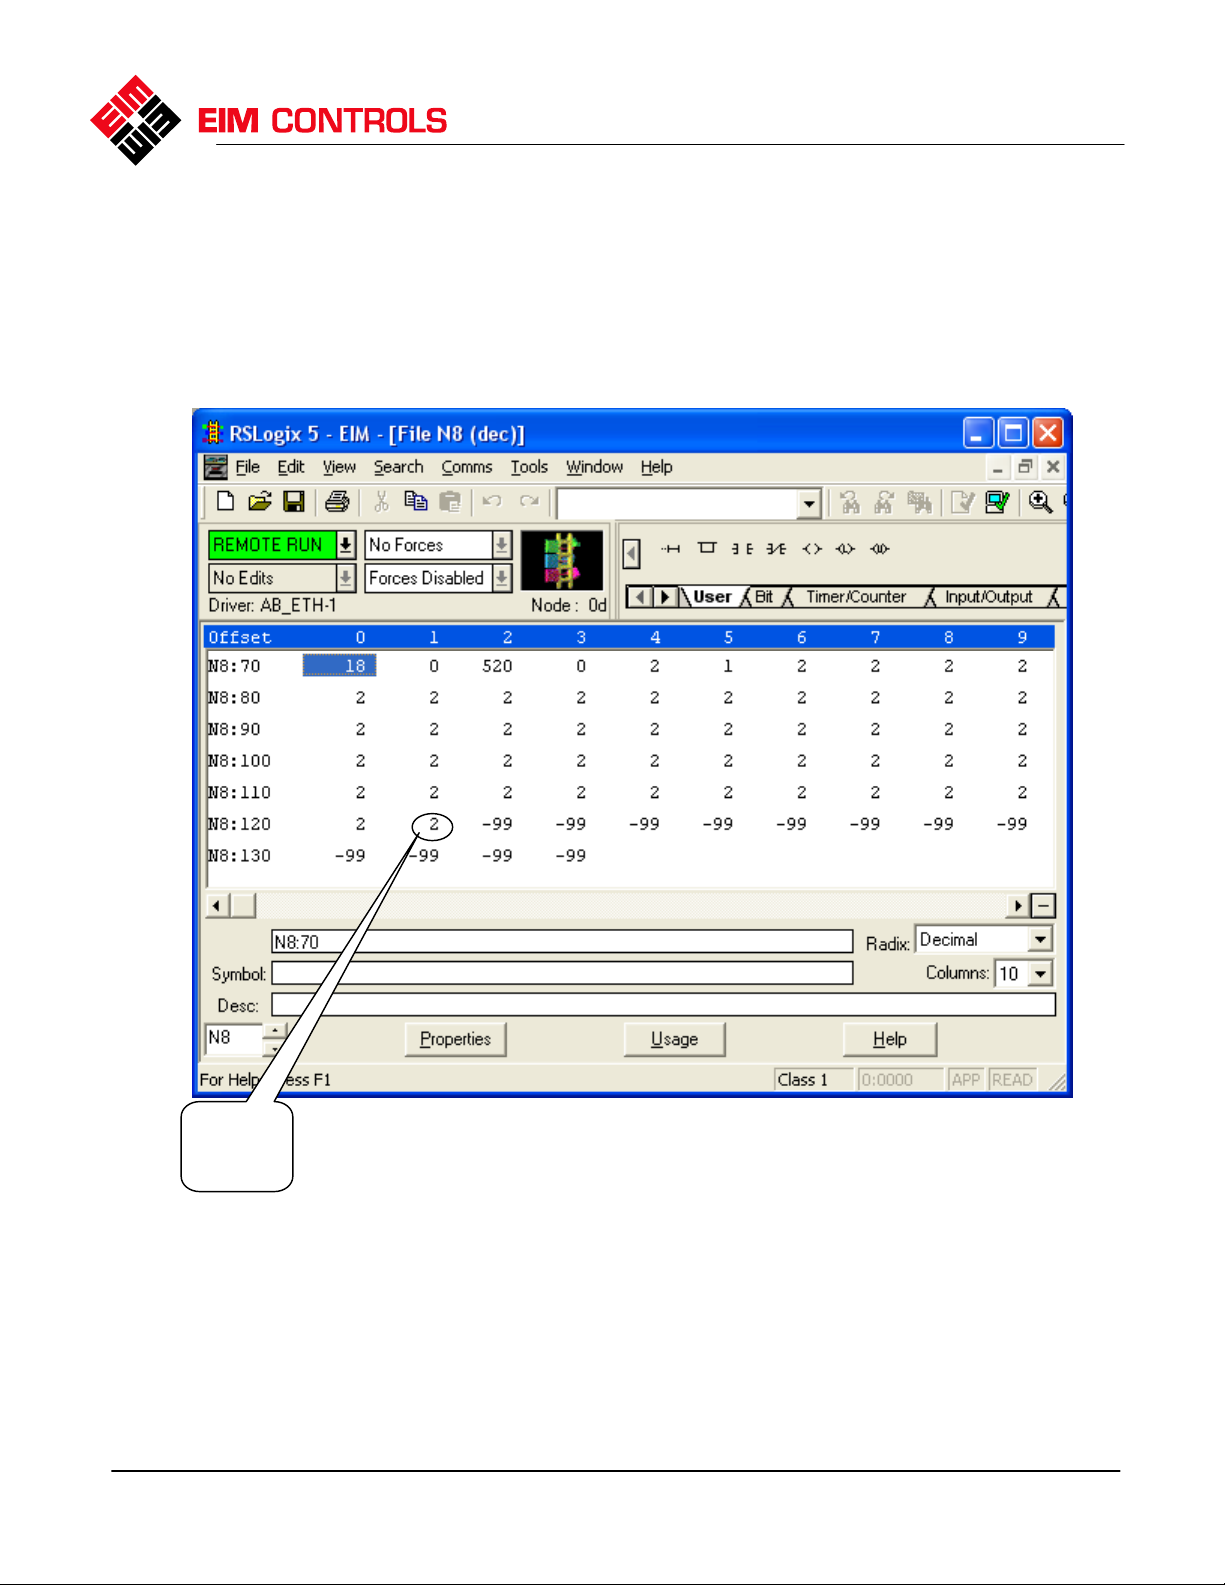Screen dimensions: 1225x1585
Task: Insert Output Energize coil instruction
Action: tap(811, 548)
